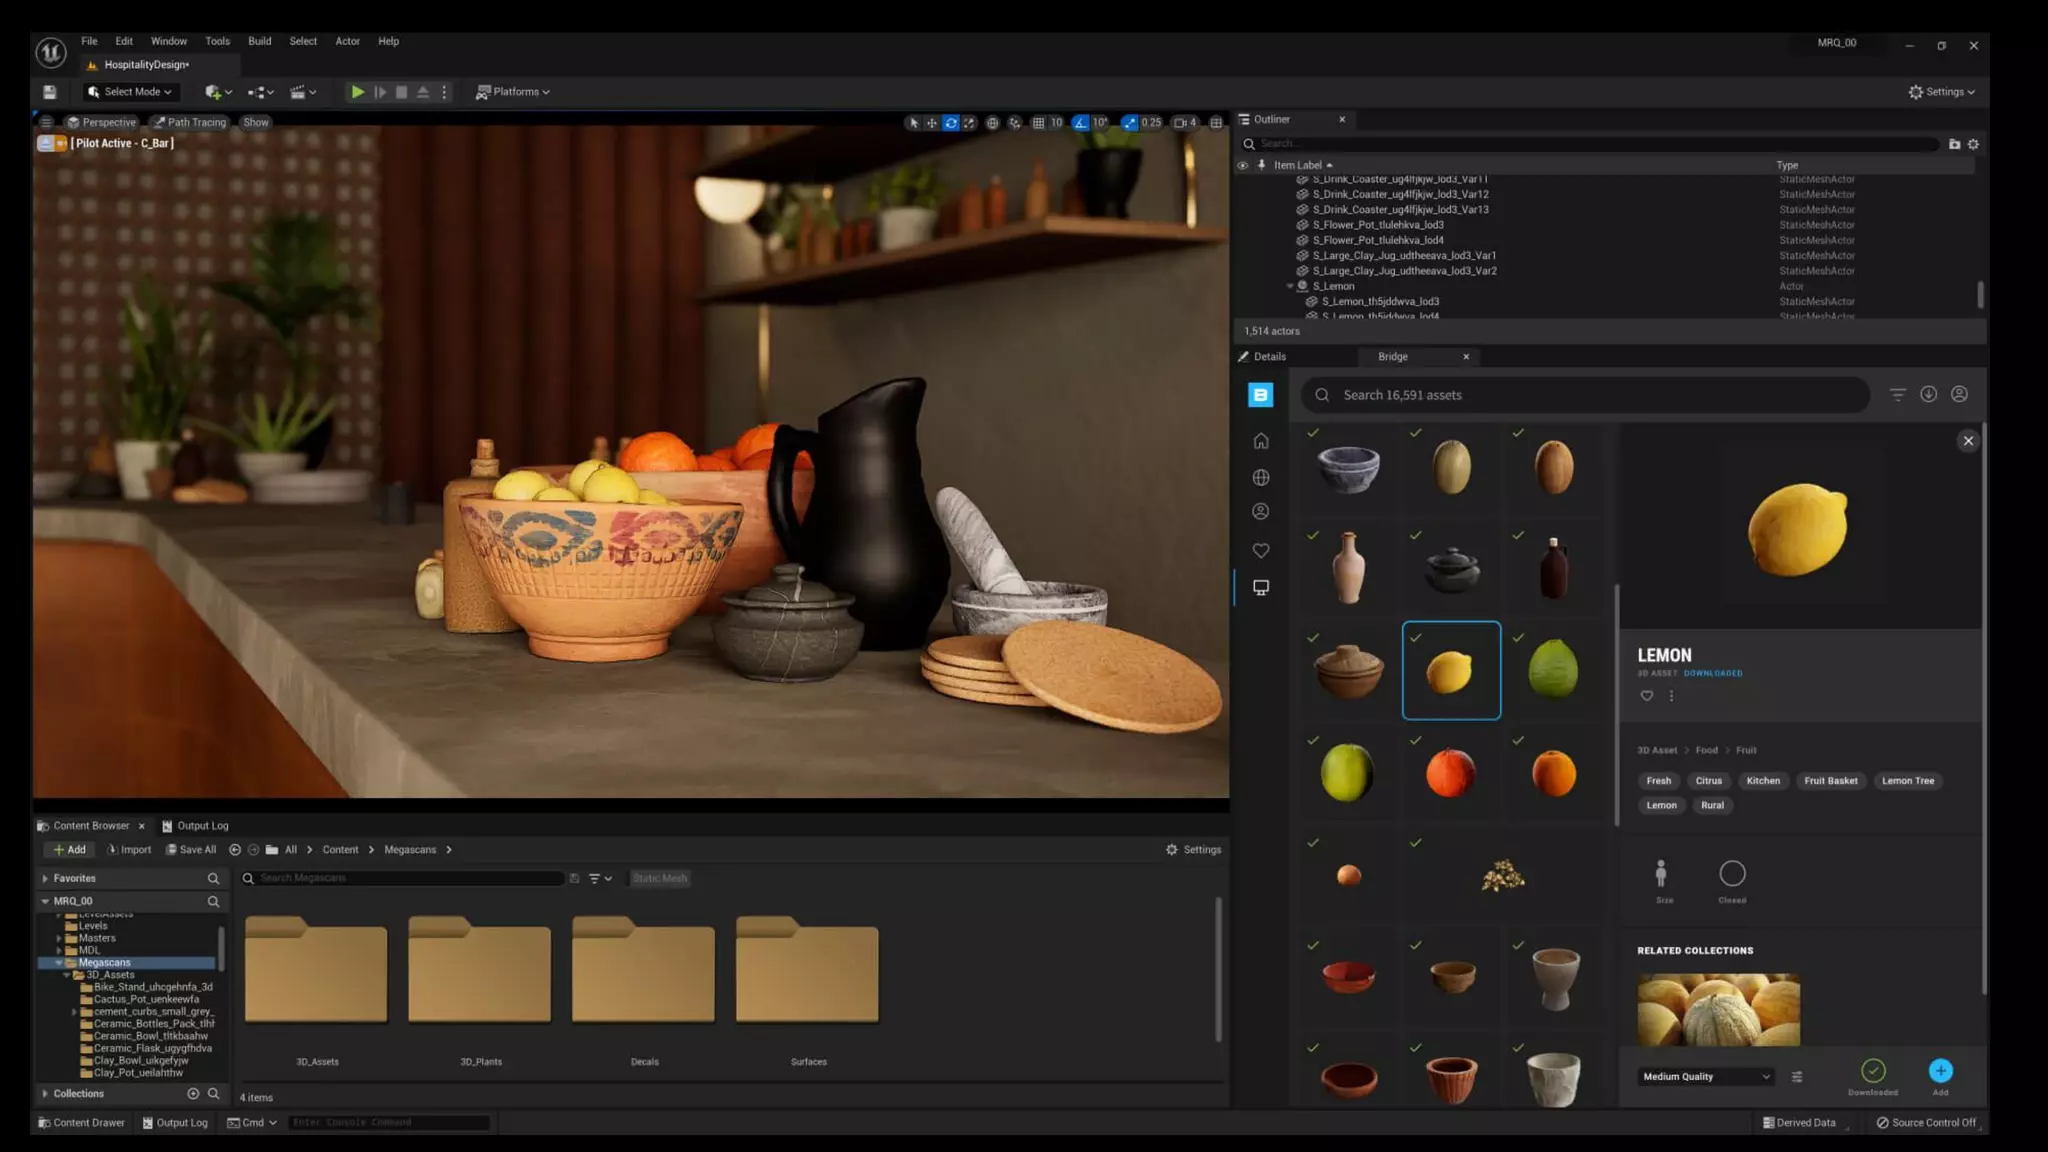Switch to the Details tab
2048x1152 pixels.
tap(1269, 357)
